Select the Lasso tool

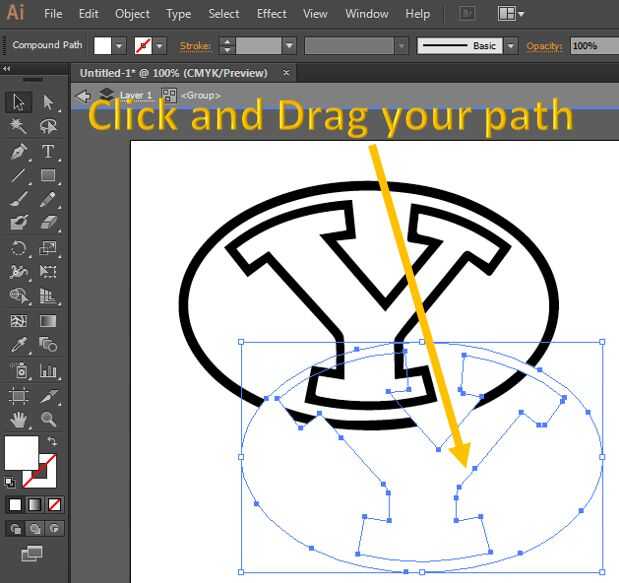coord(48,126)
